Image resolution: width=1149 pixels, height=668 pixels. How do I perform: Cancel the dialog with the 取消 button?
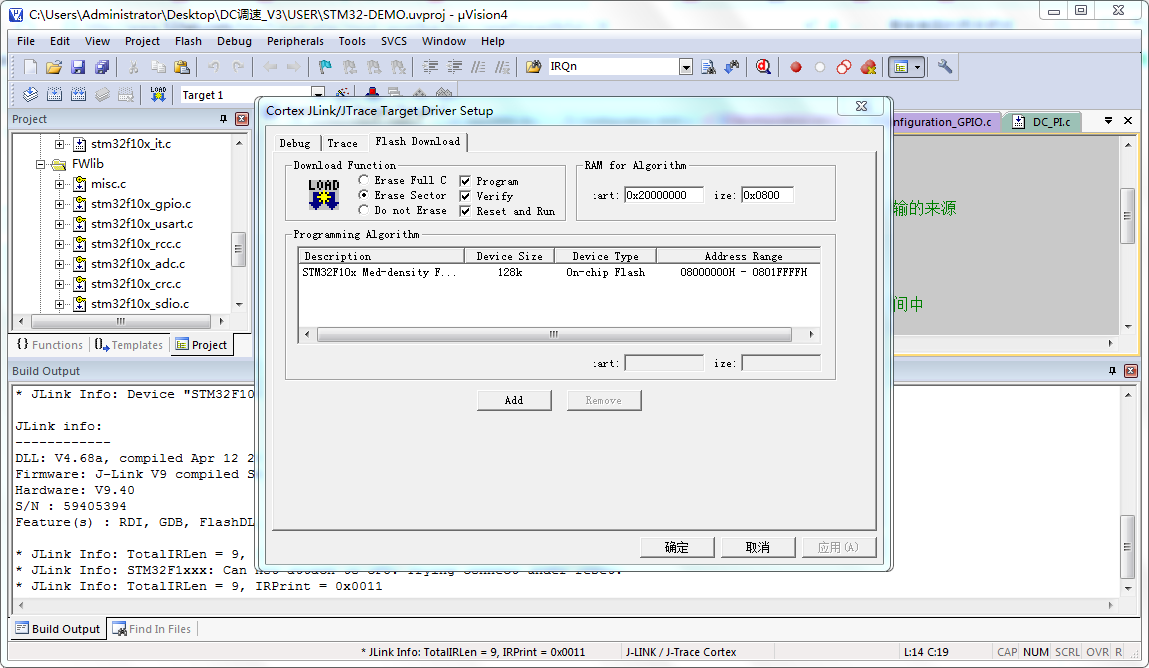[x=758, y=547]
